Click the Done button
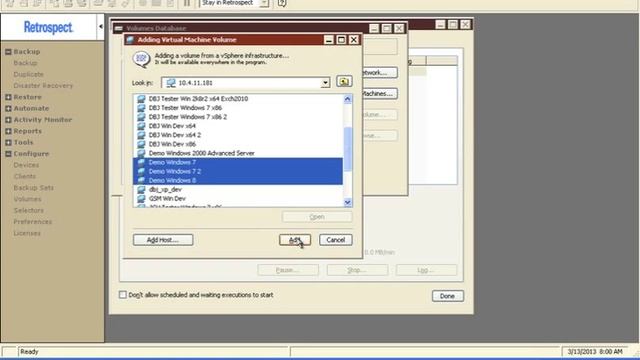This screenshot has width=640, height=360. (448, 296)
